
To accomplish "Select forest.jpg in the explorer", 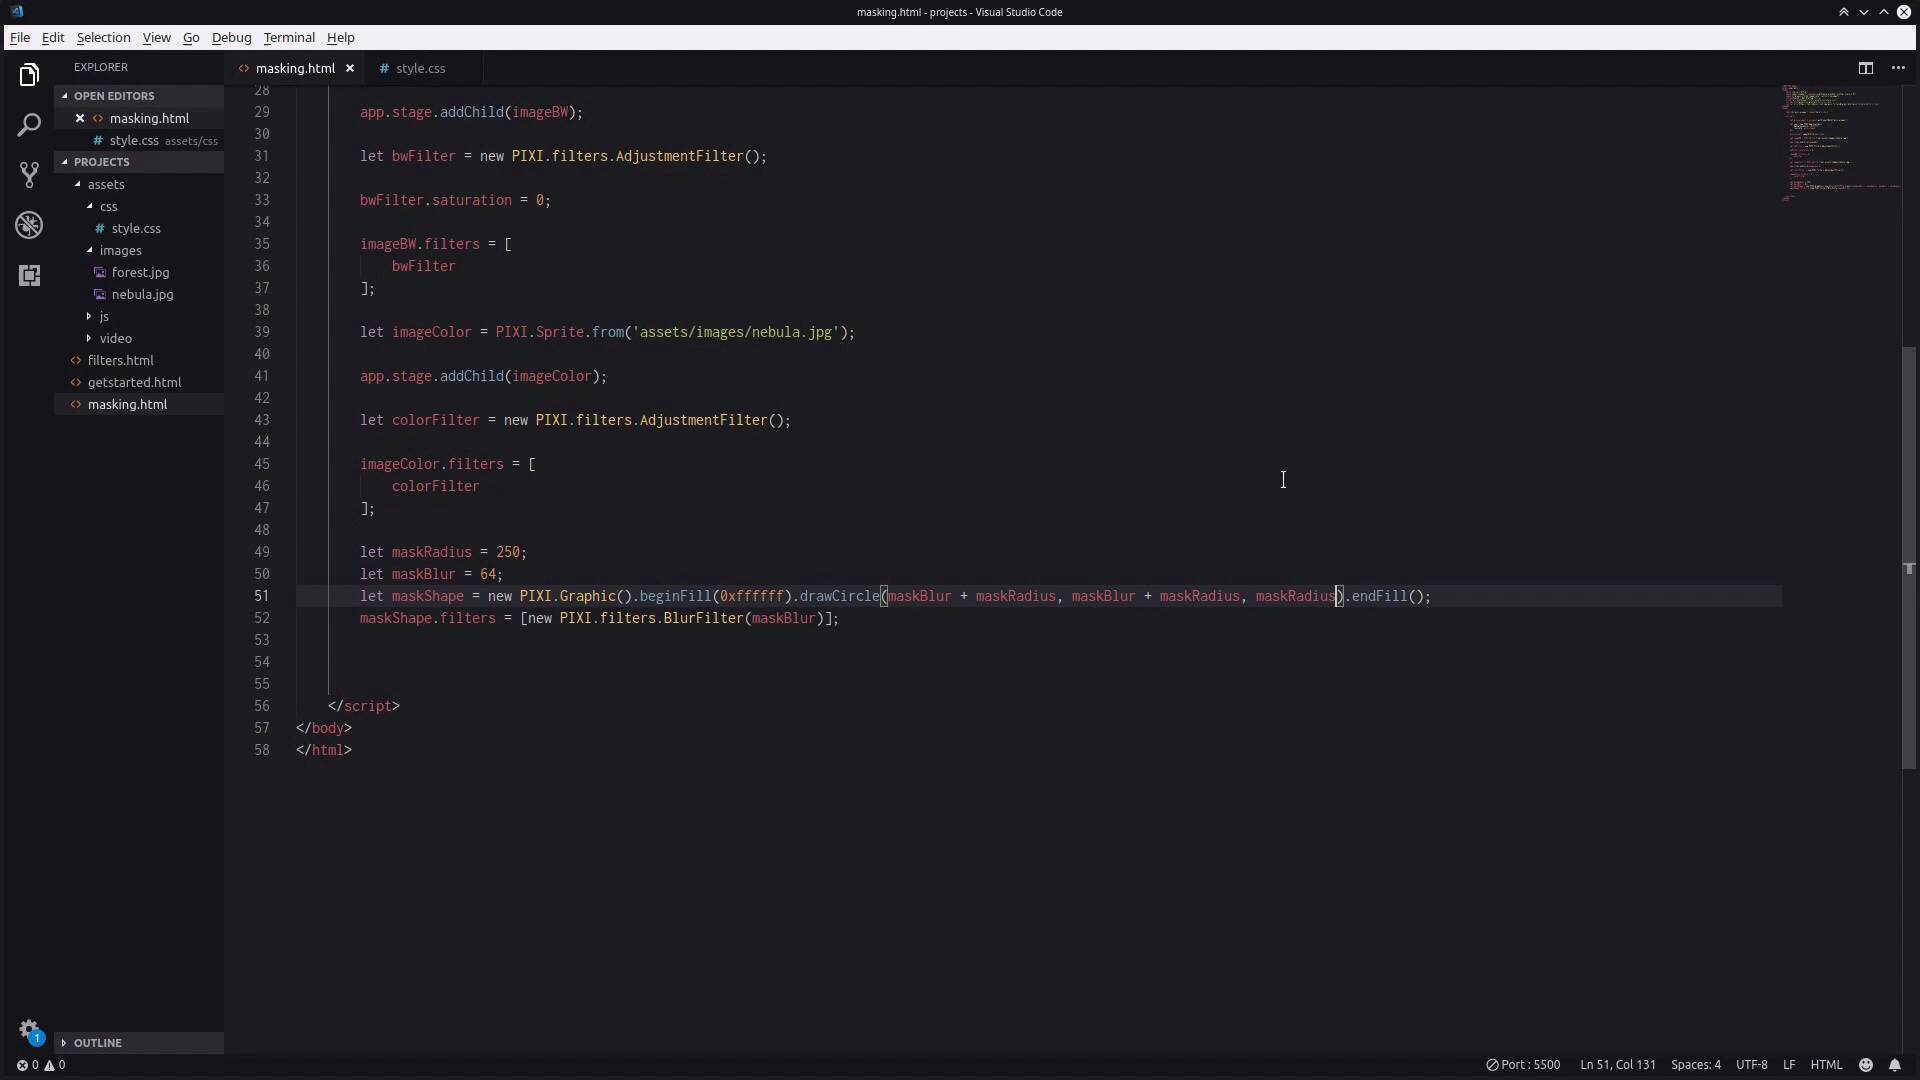I will (139, 272).
